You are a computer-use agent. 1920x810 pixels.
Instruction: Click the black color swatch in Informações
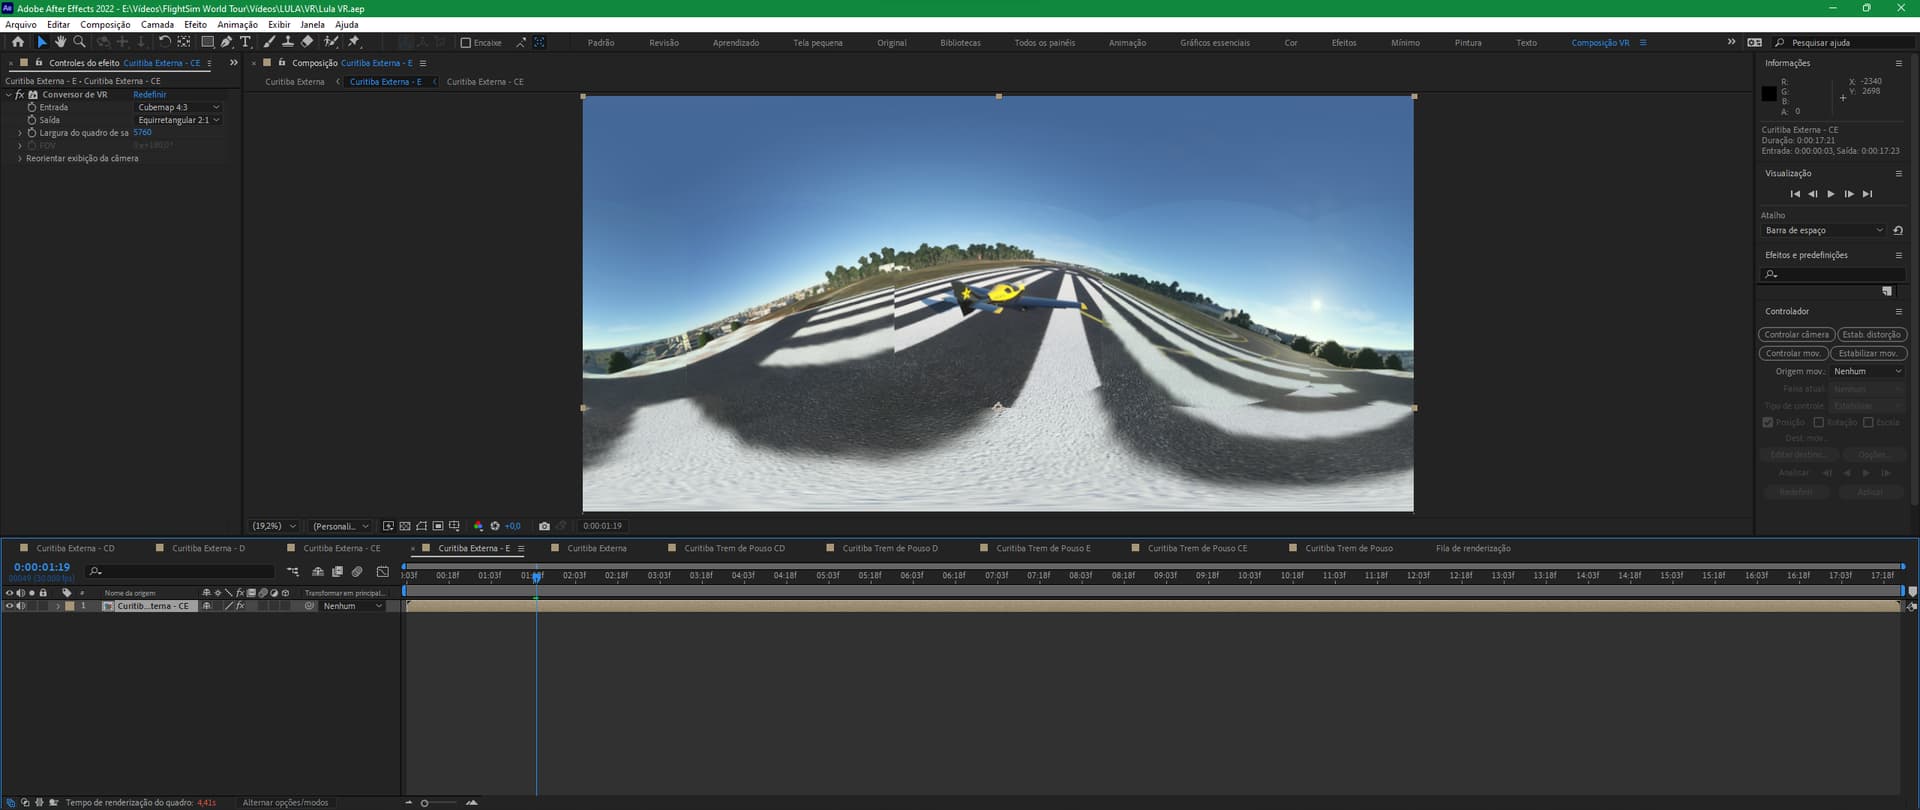tap(1769, 94)
